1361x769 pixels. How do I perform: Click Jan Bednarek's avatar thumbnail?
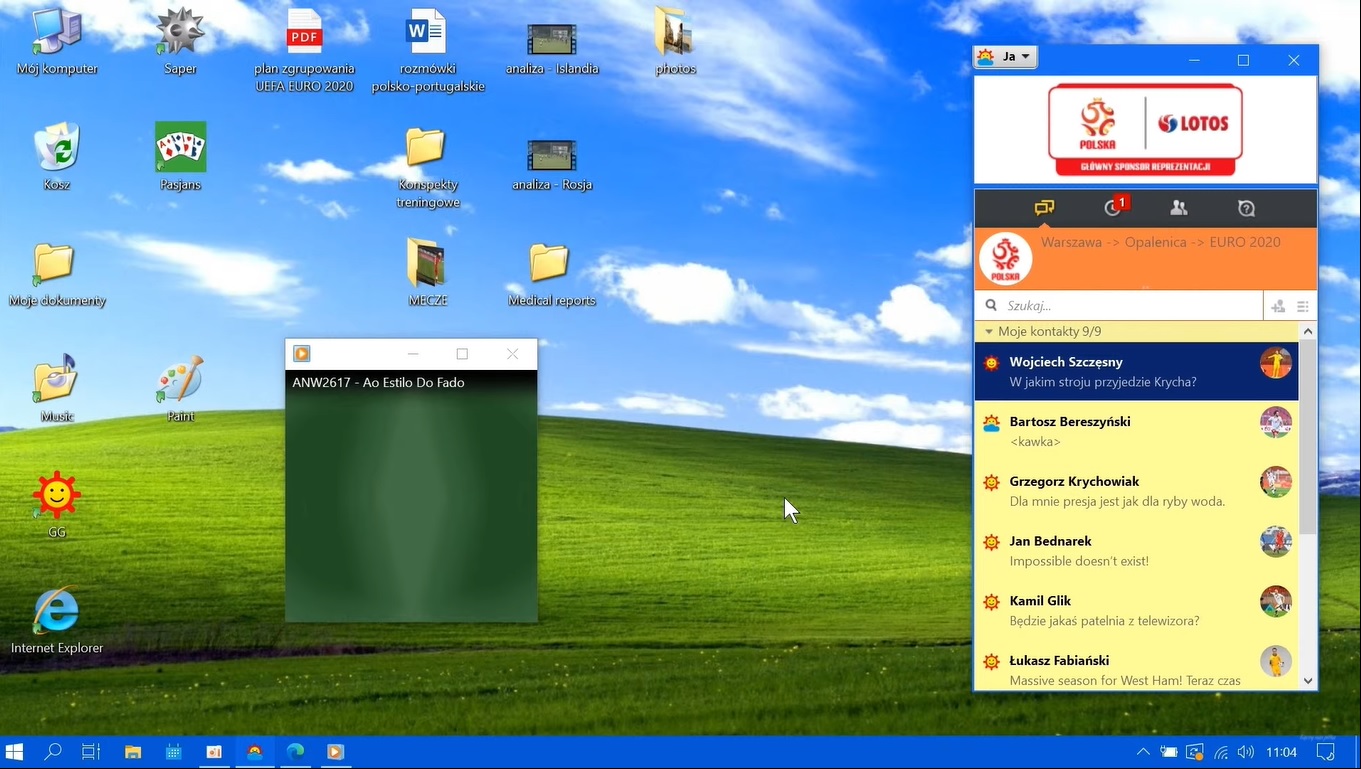coord(1276,541)
